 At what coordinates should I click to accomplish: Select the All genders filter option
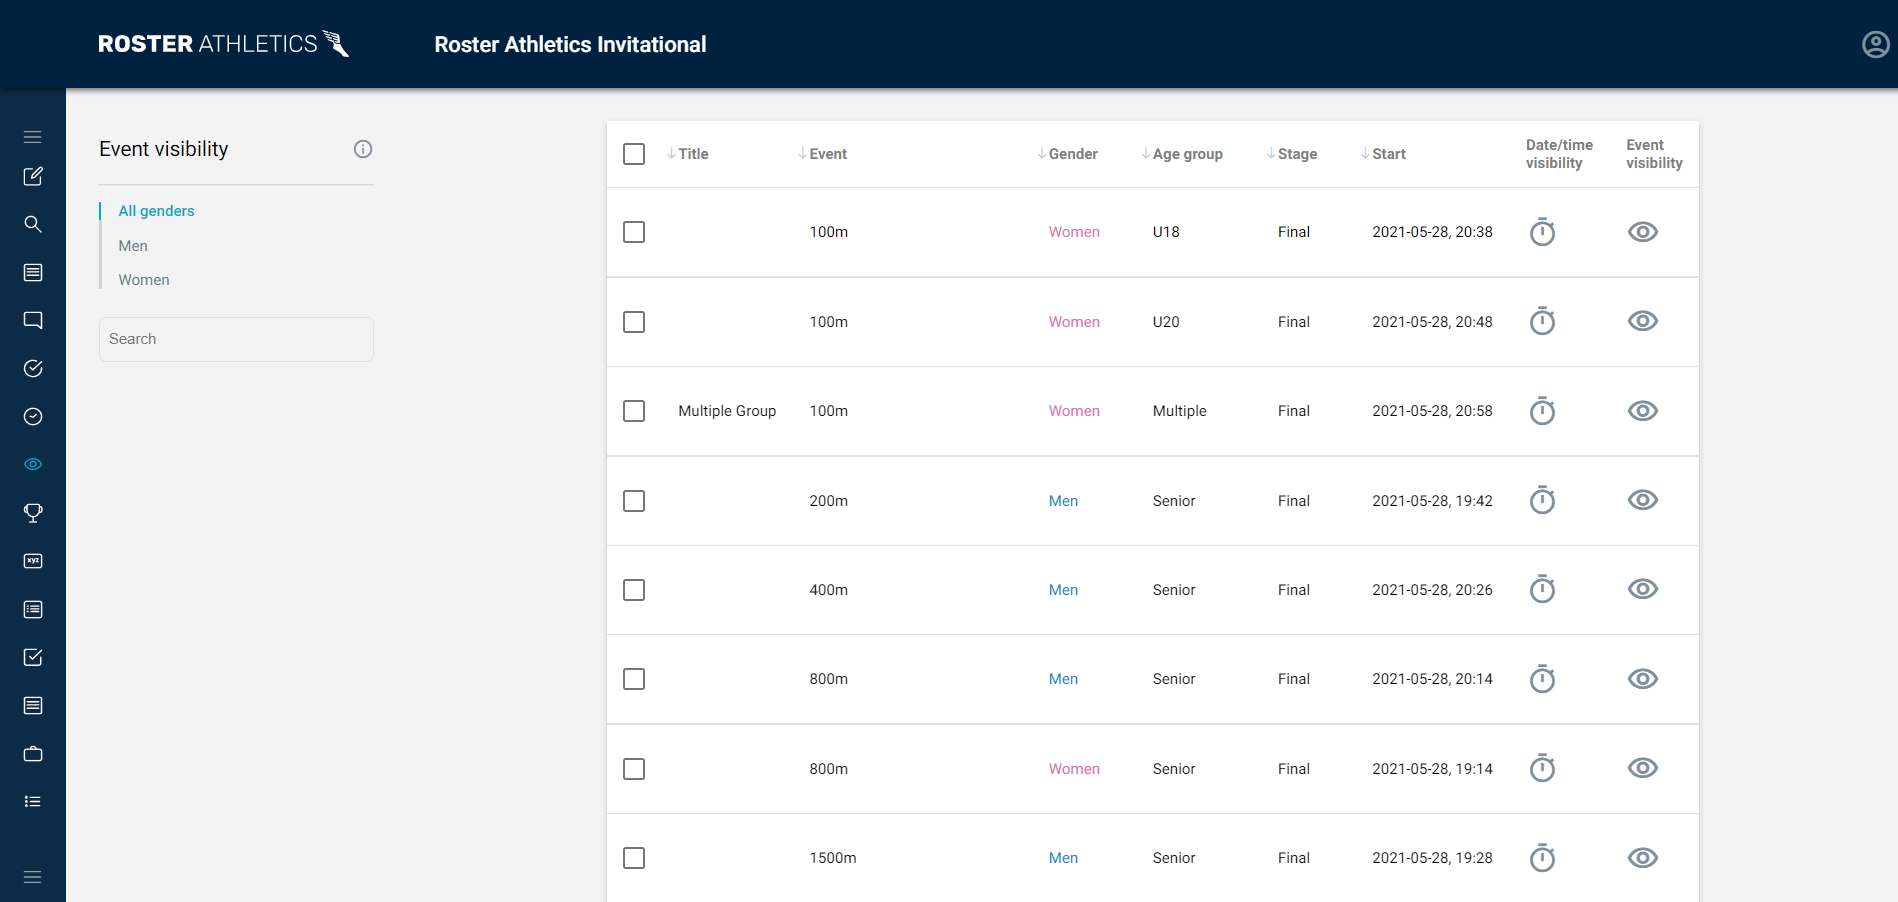pyautogui.click(x=155, y=210)
